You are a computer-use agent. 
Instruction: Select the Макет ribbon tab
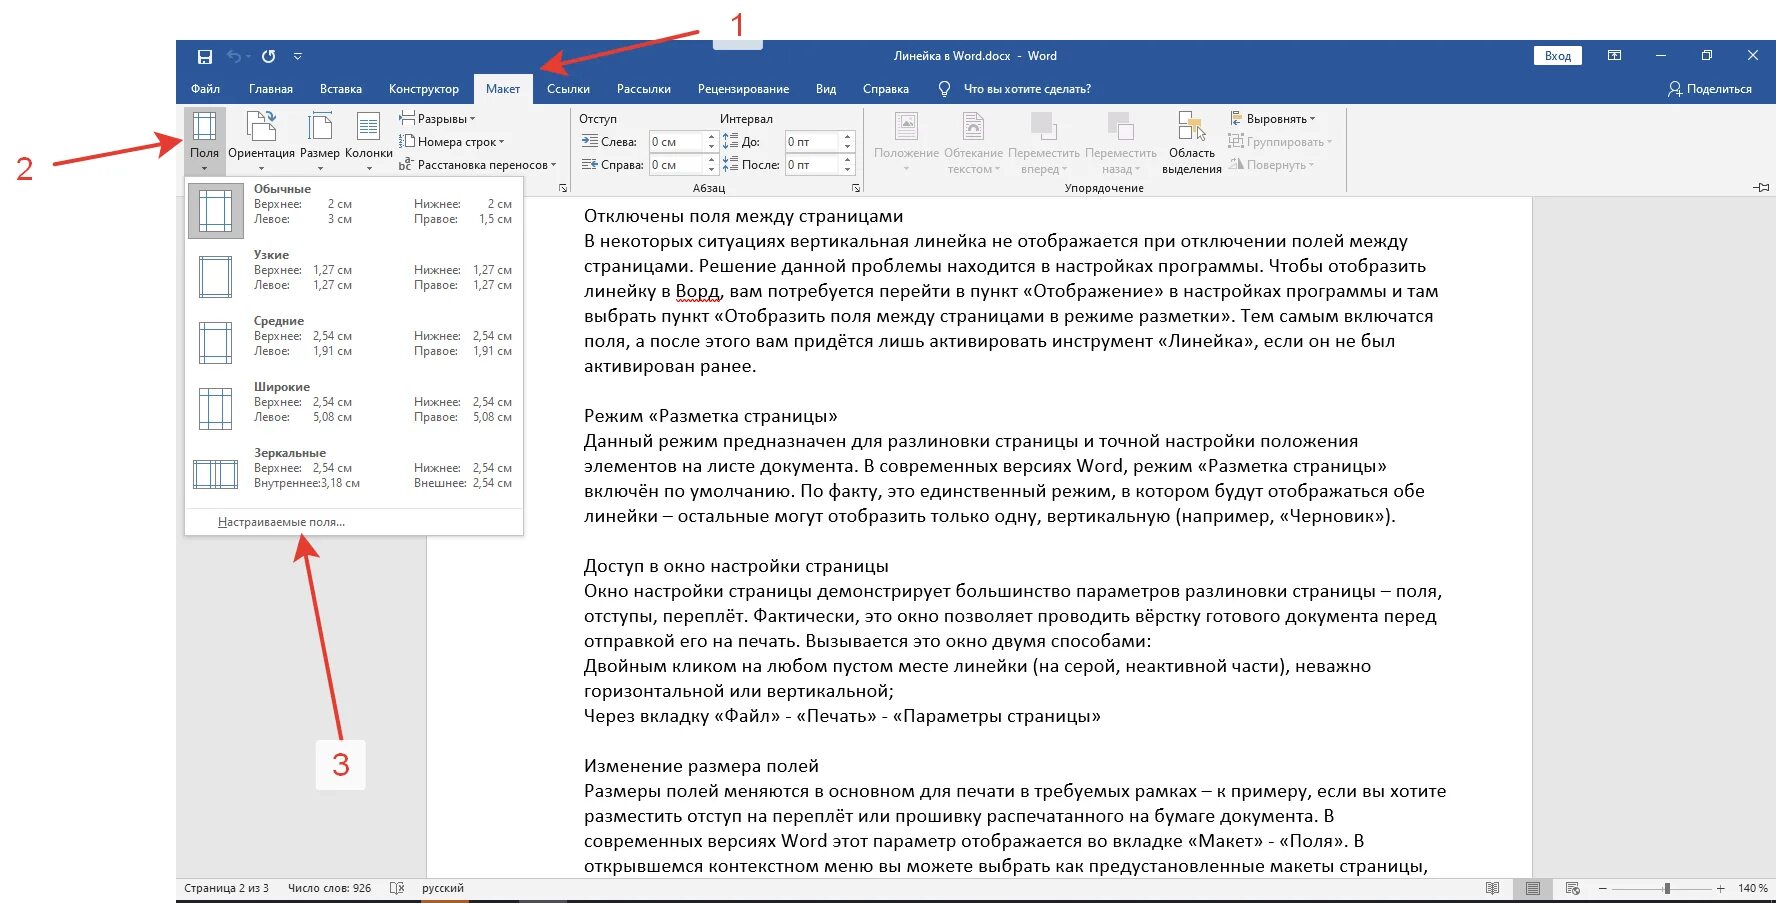click(x=503, y=89)
